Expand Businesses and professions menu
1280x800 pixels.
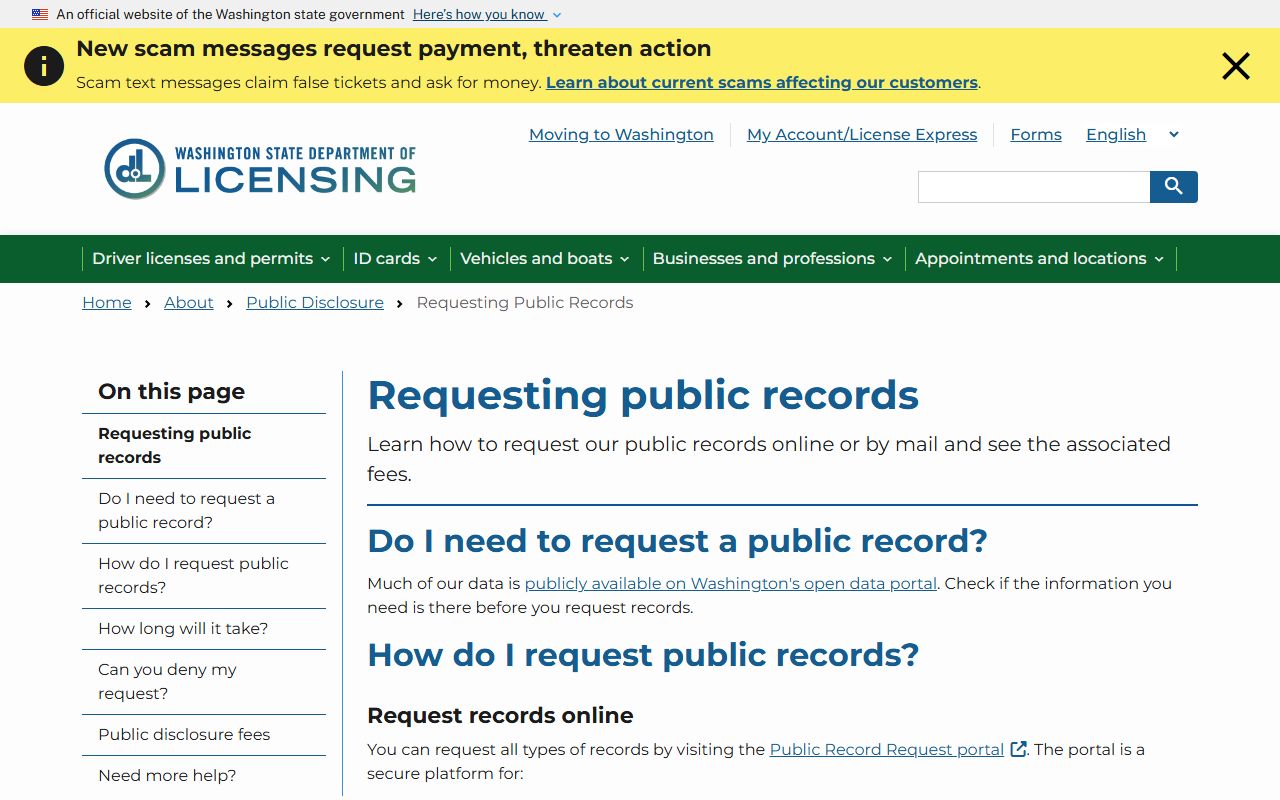pyautogui.click(x=772, y=259)
